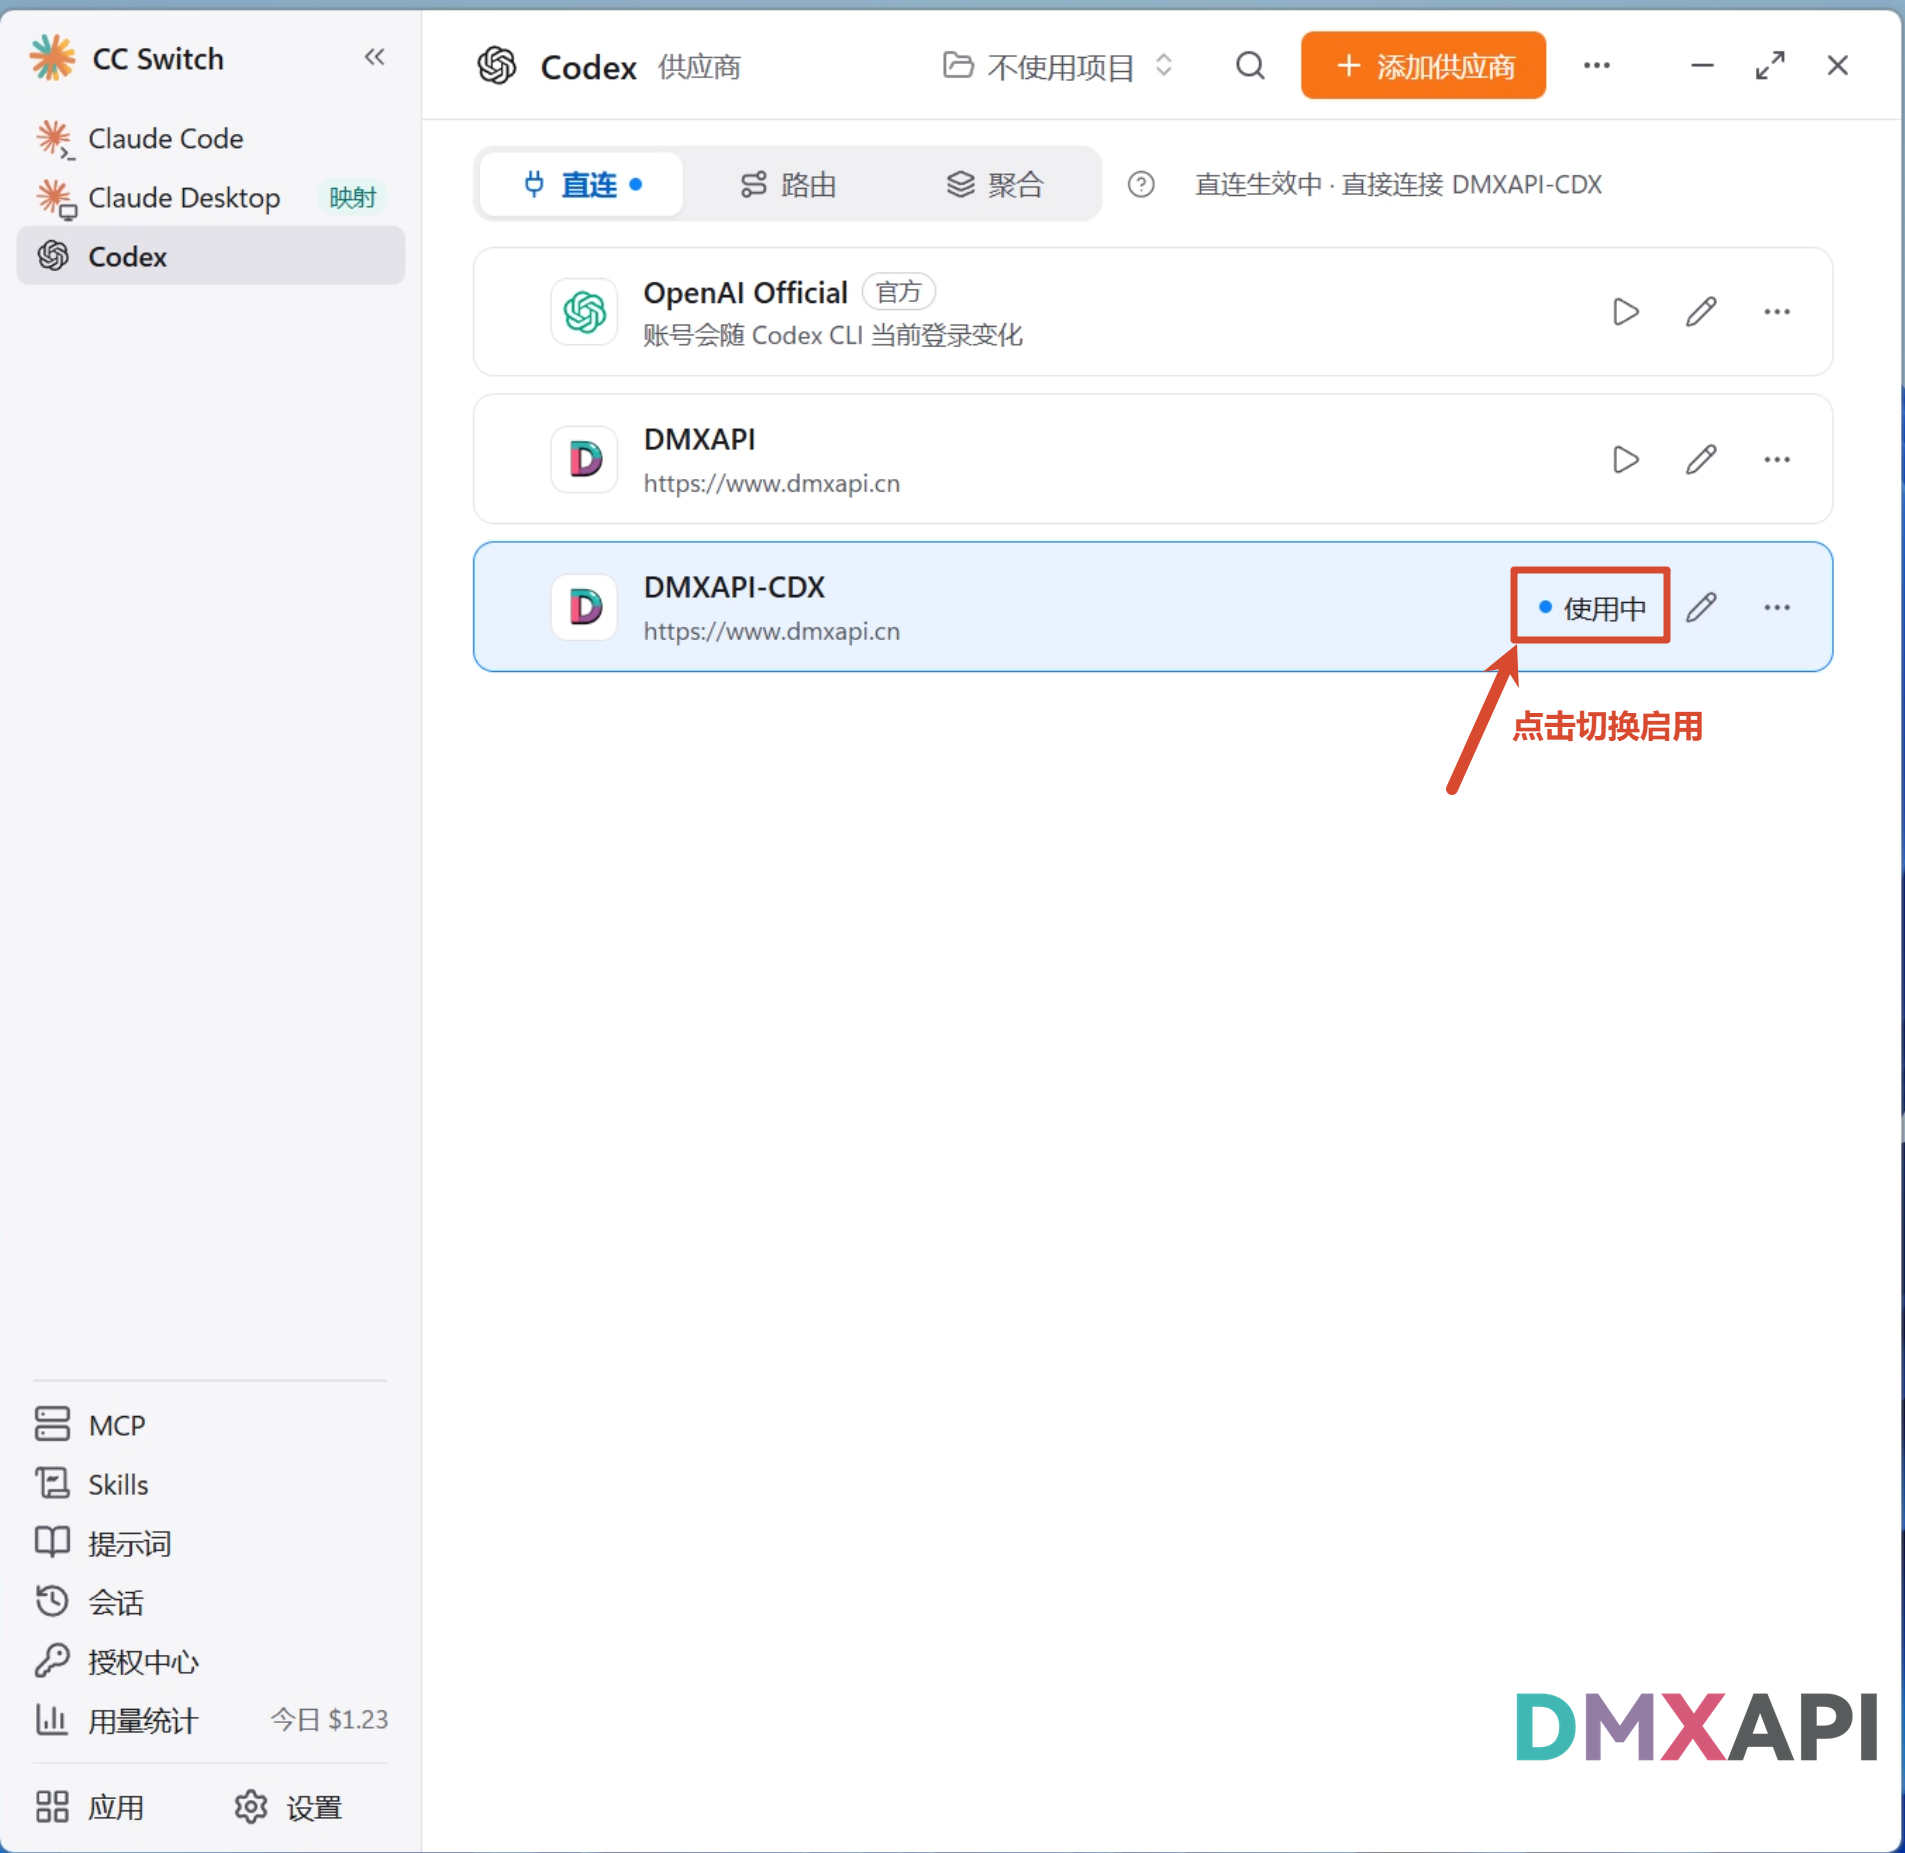Open 设置 settings
The height and width of the screenshot is (1853, 1905).
pos(288,1807)
